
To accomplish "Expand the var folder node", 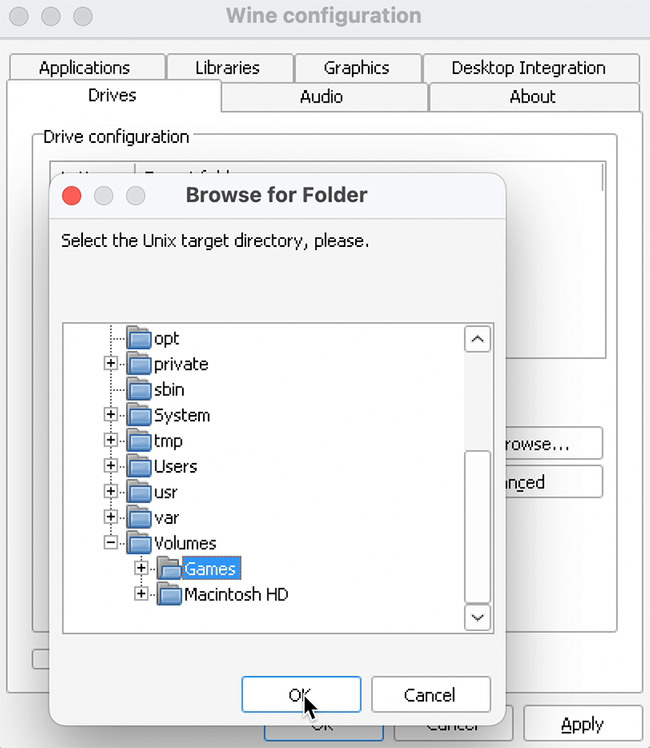I will 111,517.
